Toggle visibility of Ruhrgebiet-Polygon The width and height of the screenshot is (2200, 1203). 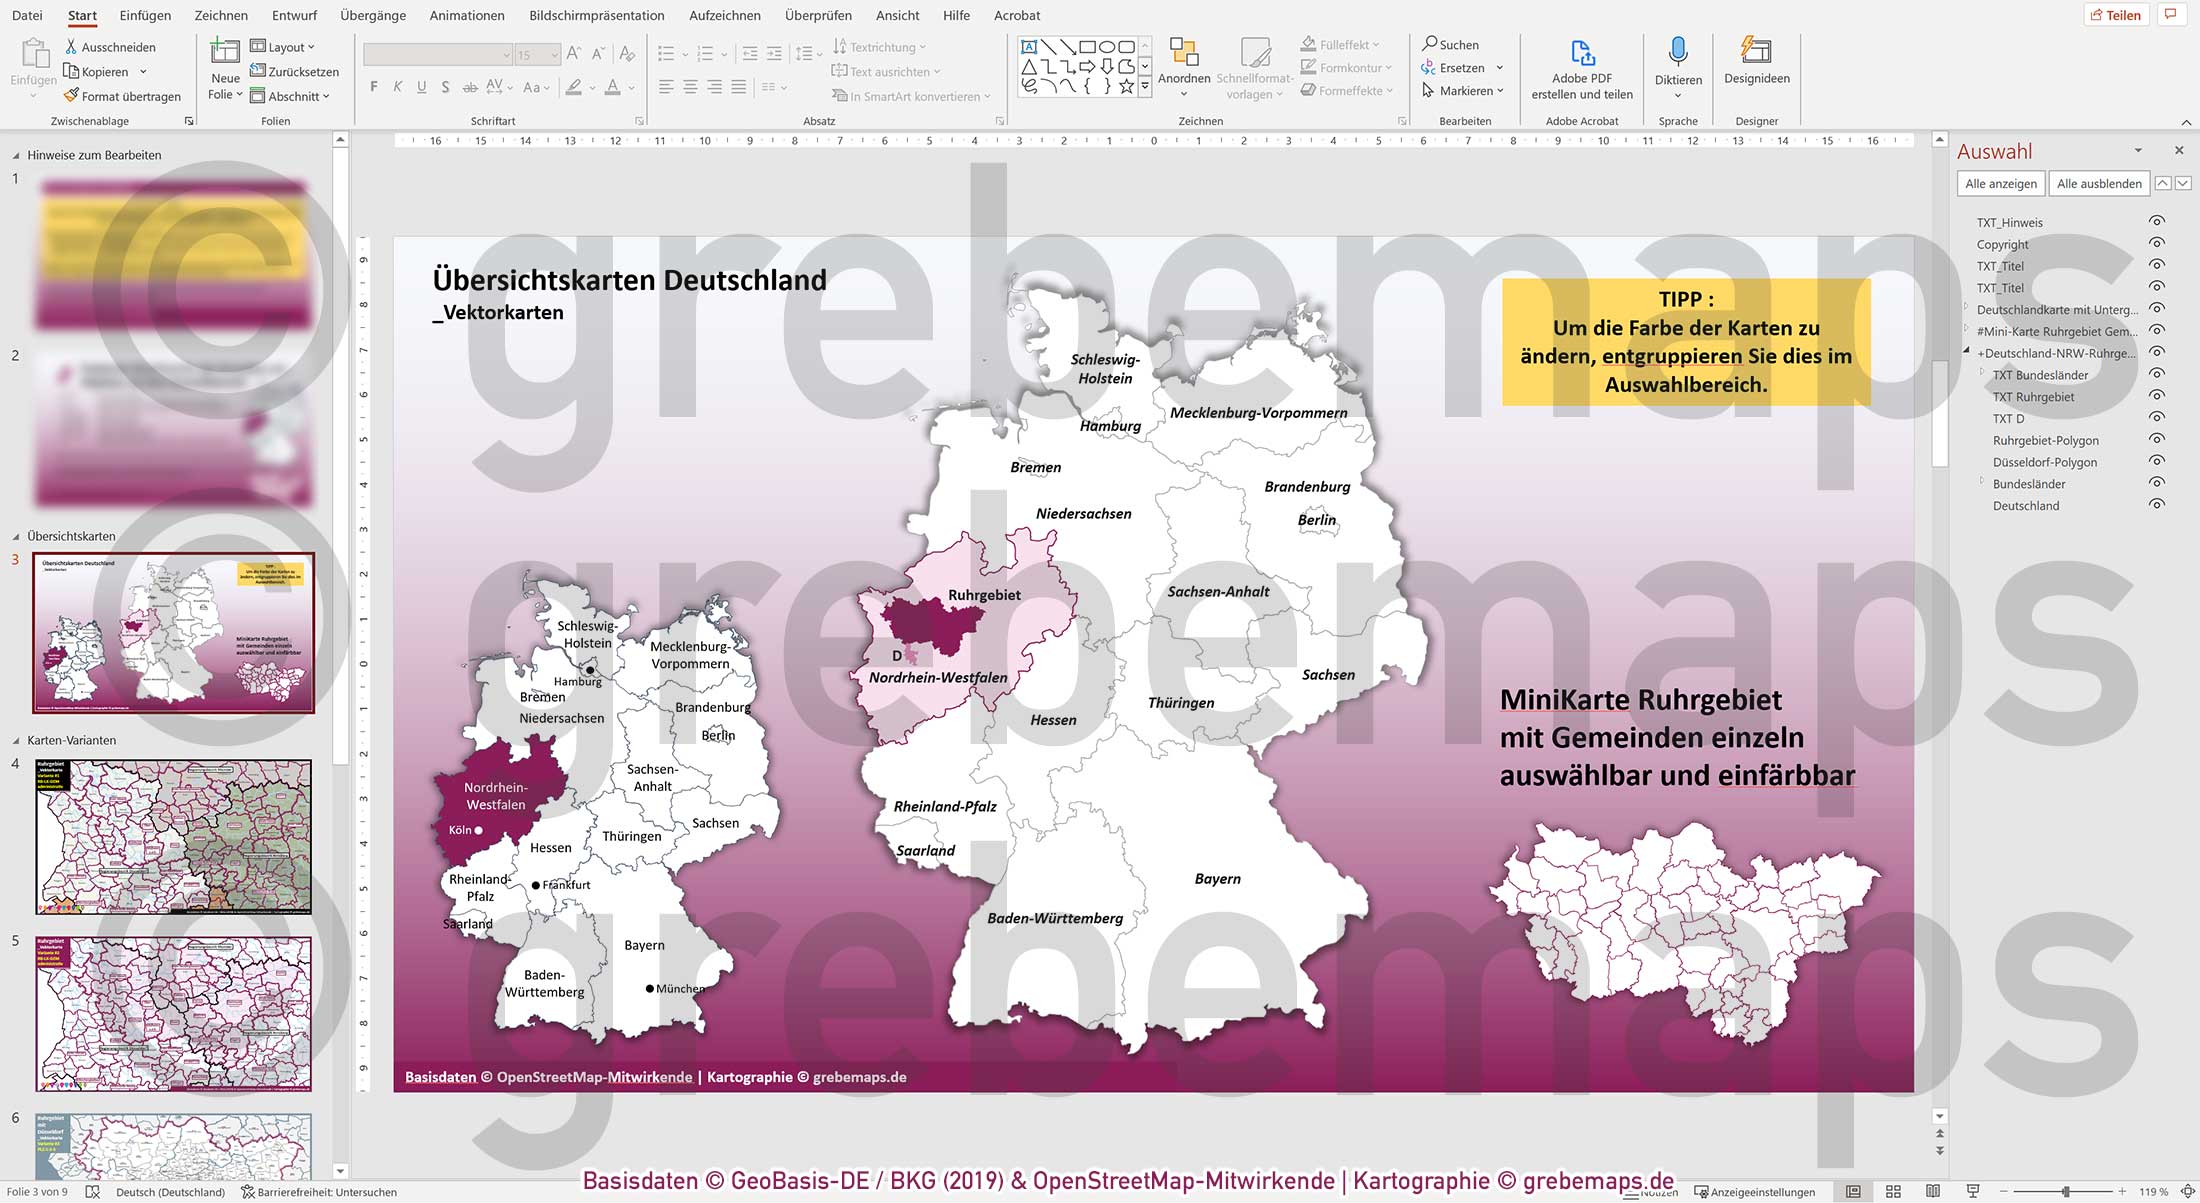tap(2157, 440)
